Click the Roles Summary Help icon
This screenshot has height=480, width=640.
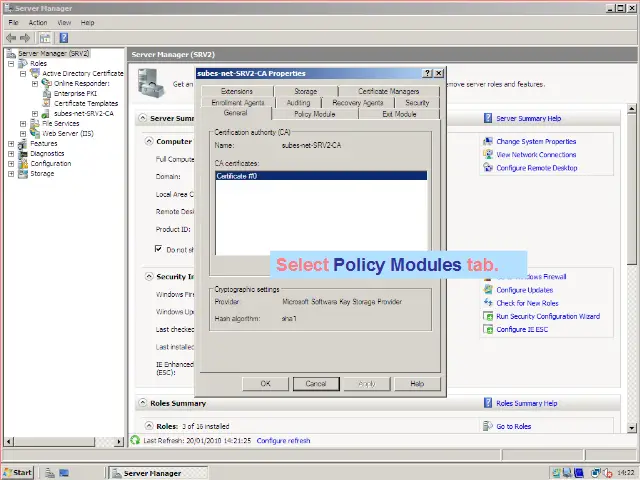tap(488, 403)
